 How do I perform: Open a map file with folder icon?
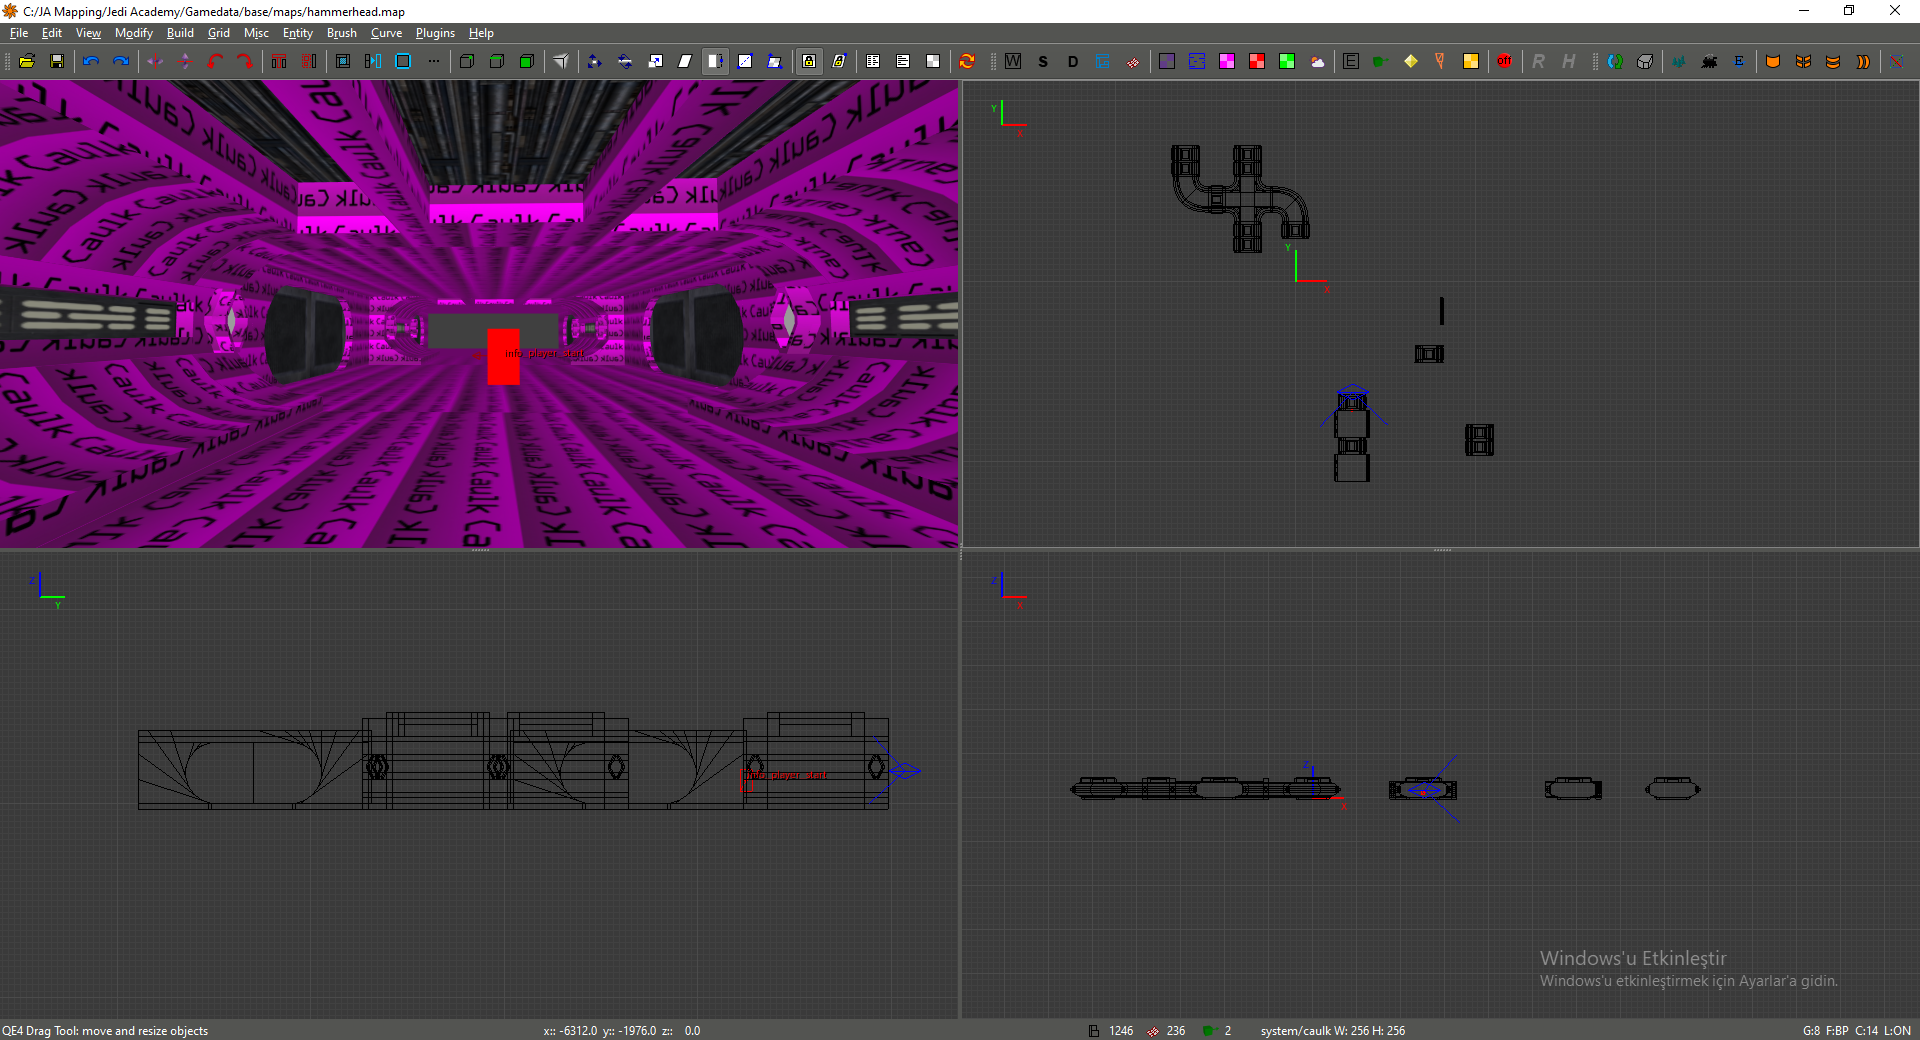(x=27, y=61)
